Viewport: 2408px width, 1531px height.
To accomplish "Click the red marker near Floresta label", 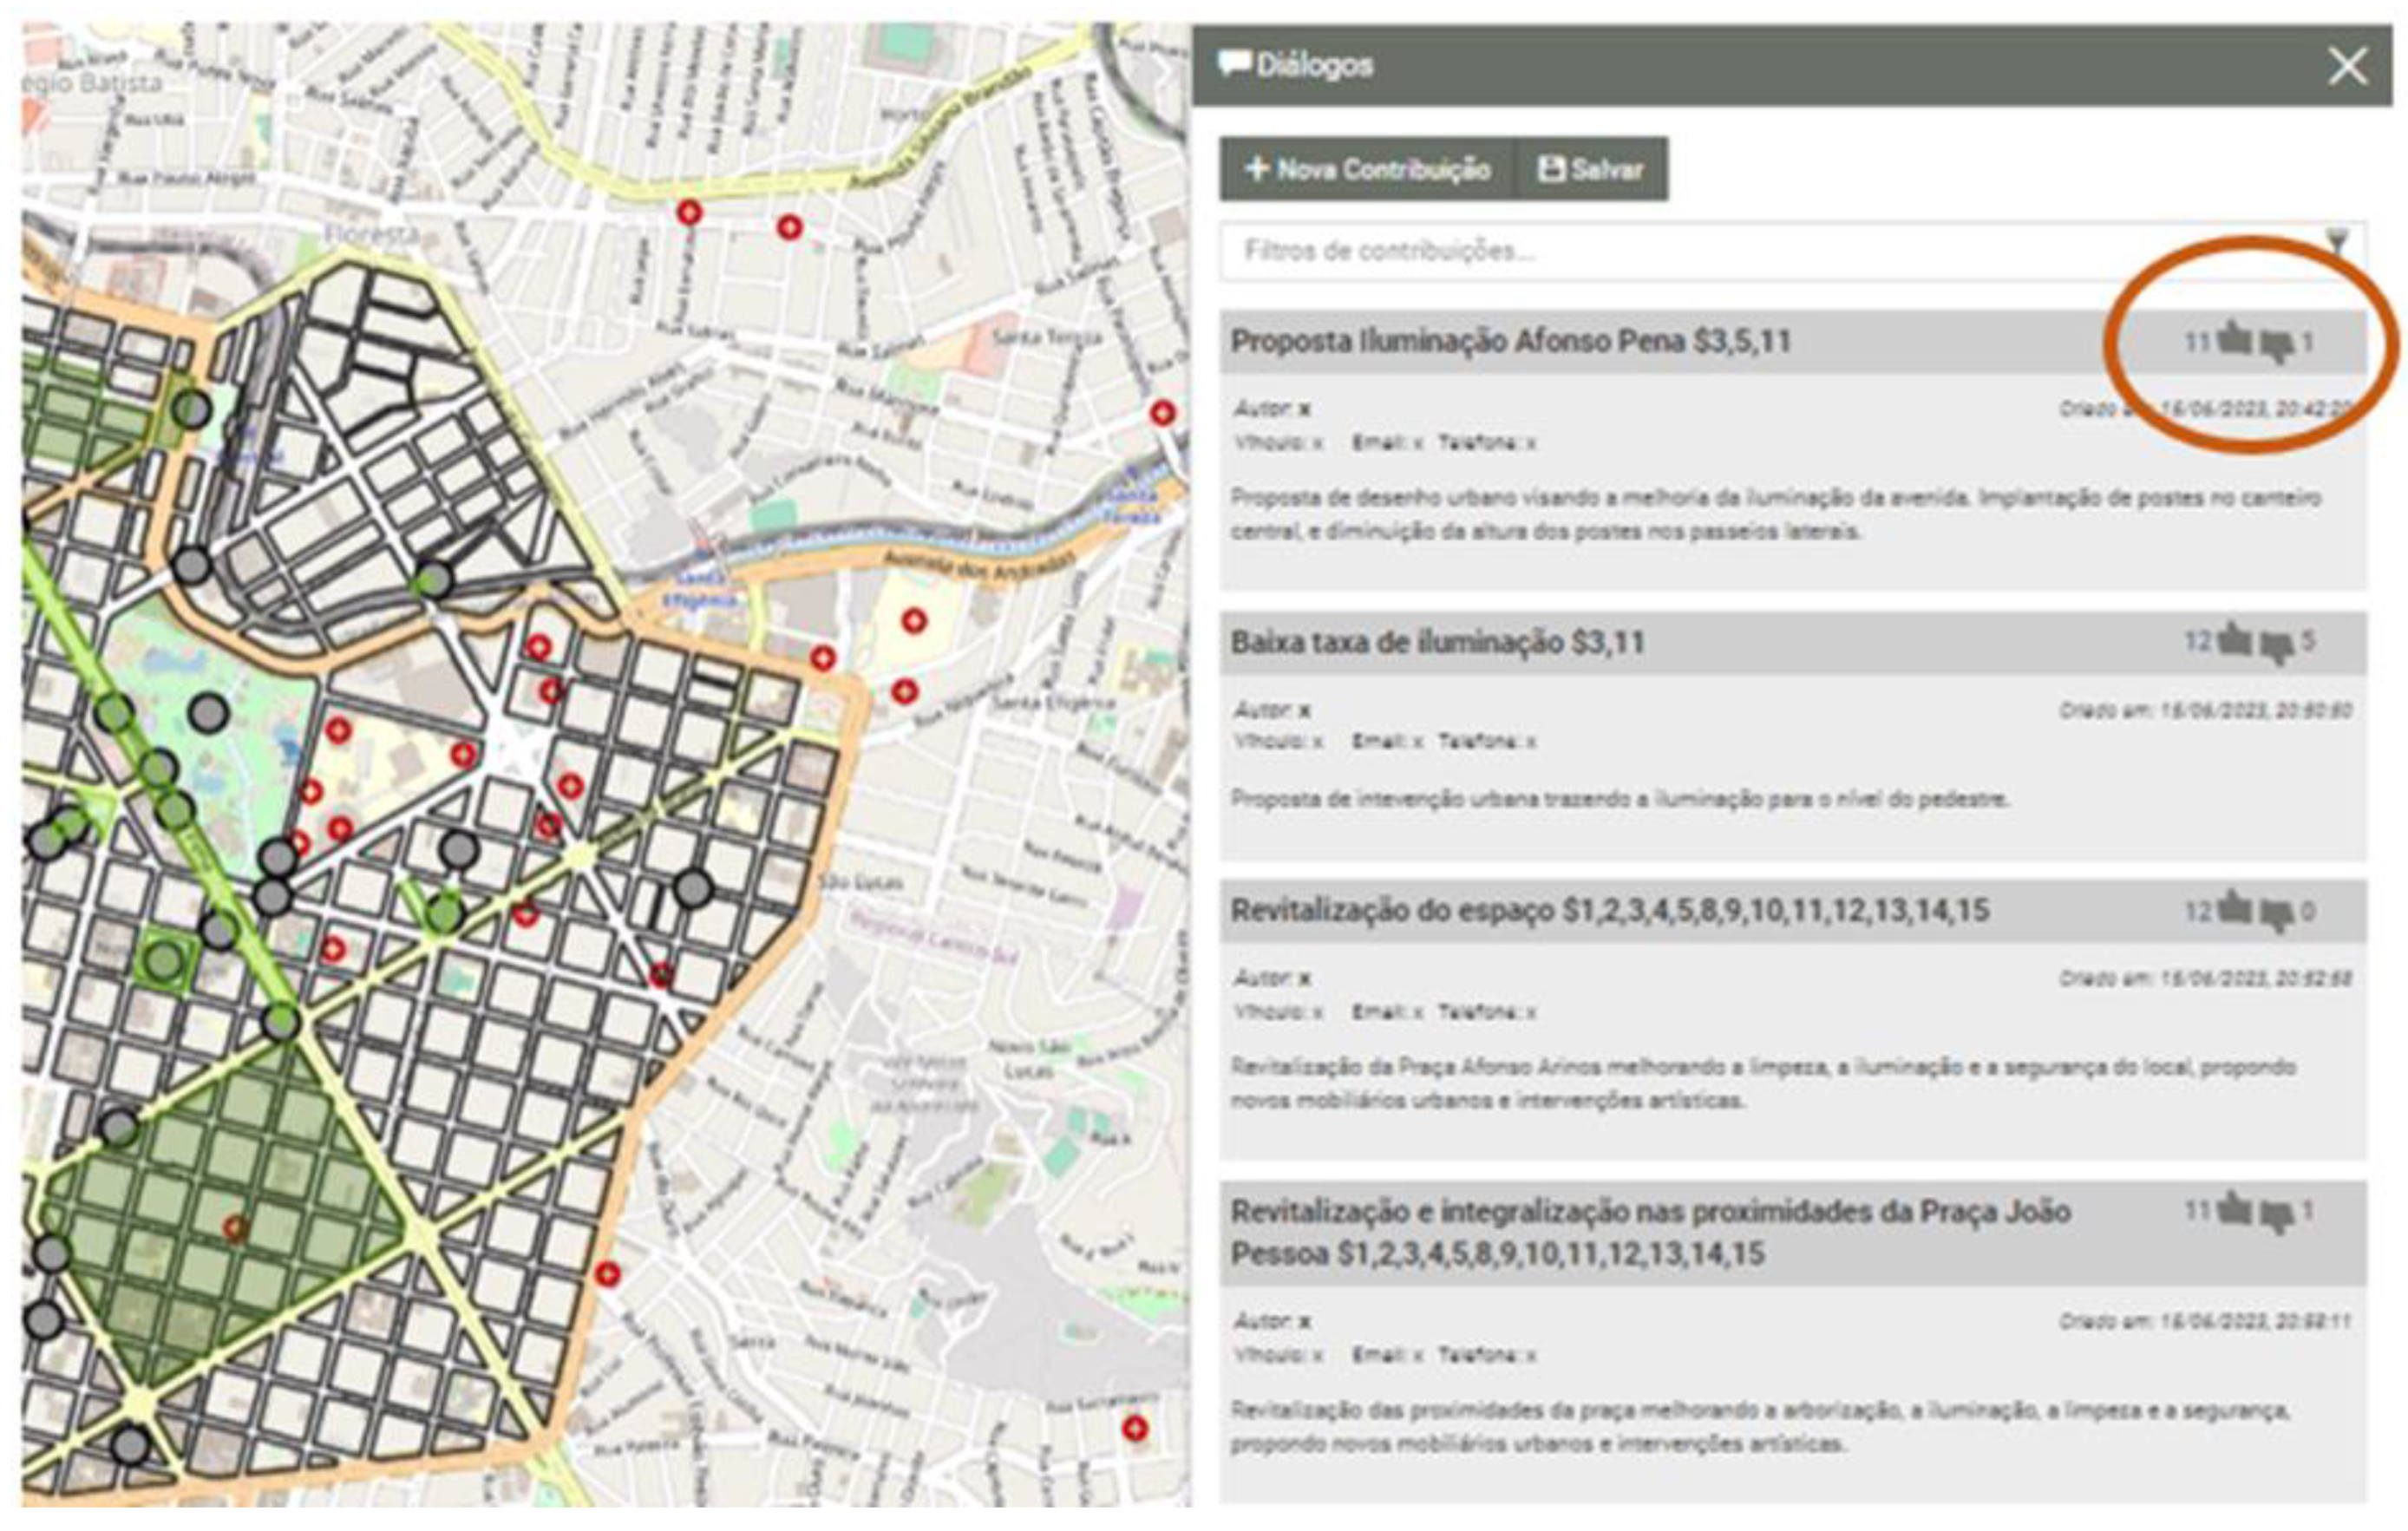I will click(x=688, y=212).
